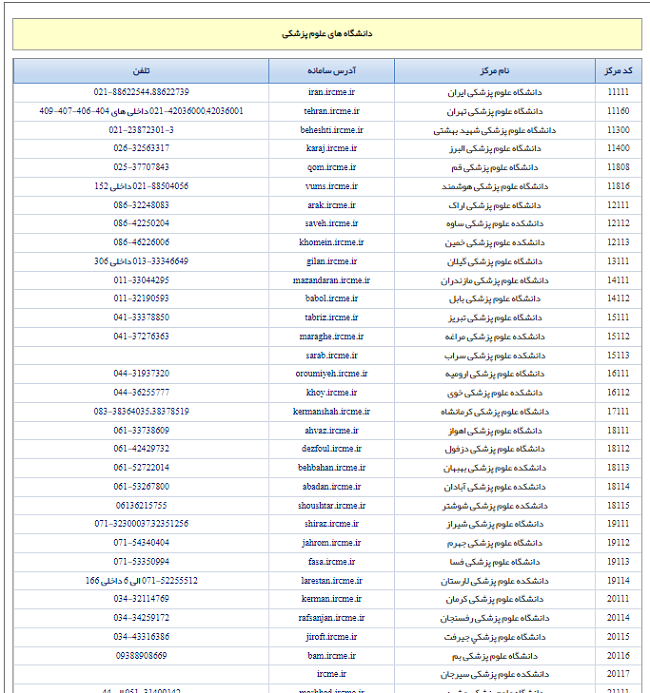Select center code 20117 cell
Image resolution: width=650 pixels, height=693 pixels.
[618, 674]
